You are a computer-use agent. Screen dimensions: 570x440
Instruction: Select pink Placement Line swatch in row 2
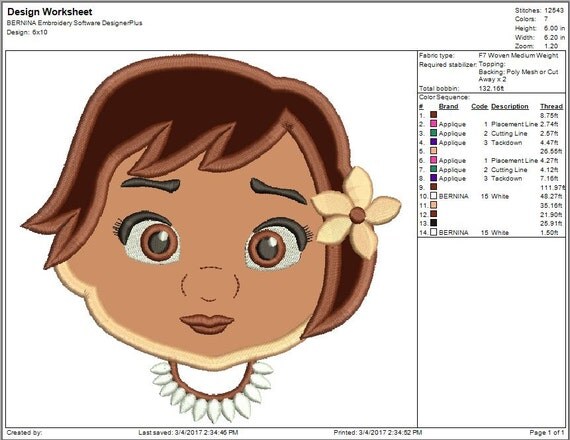(x=433, y=124)
